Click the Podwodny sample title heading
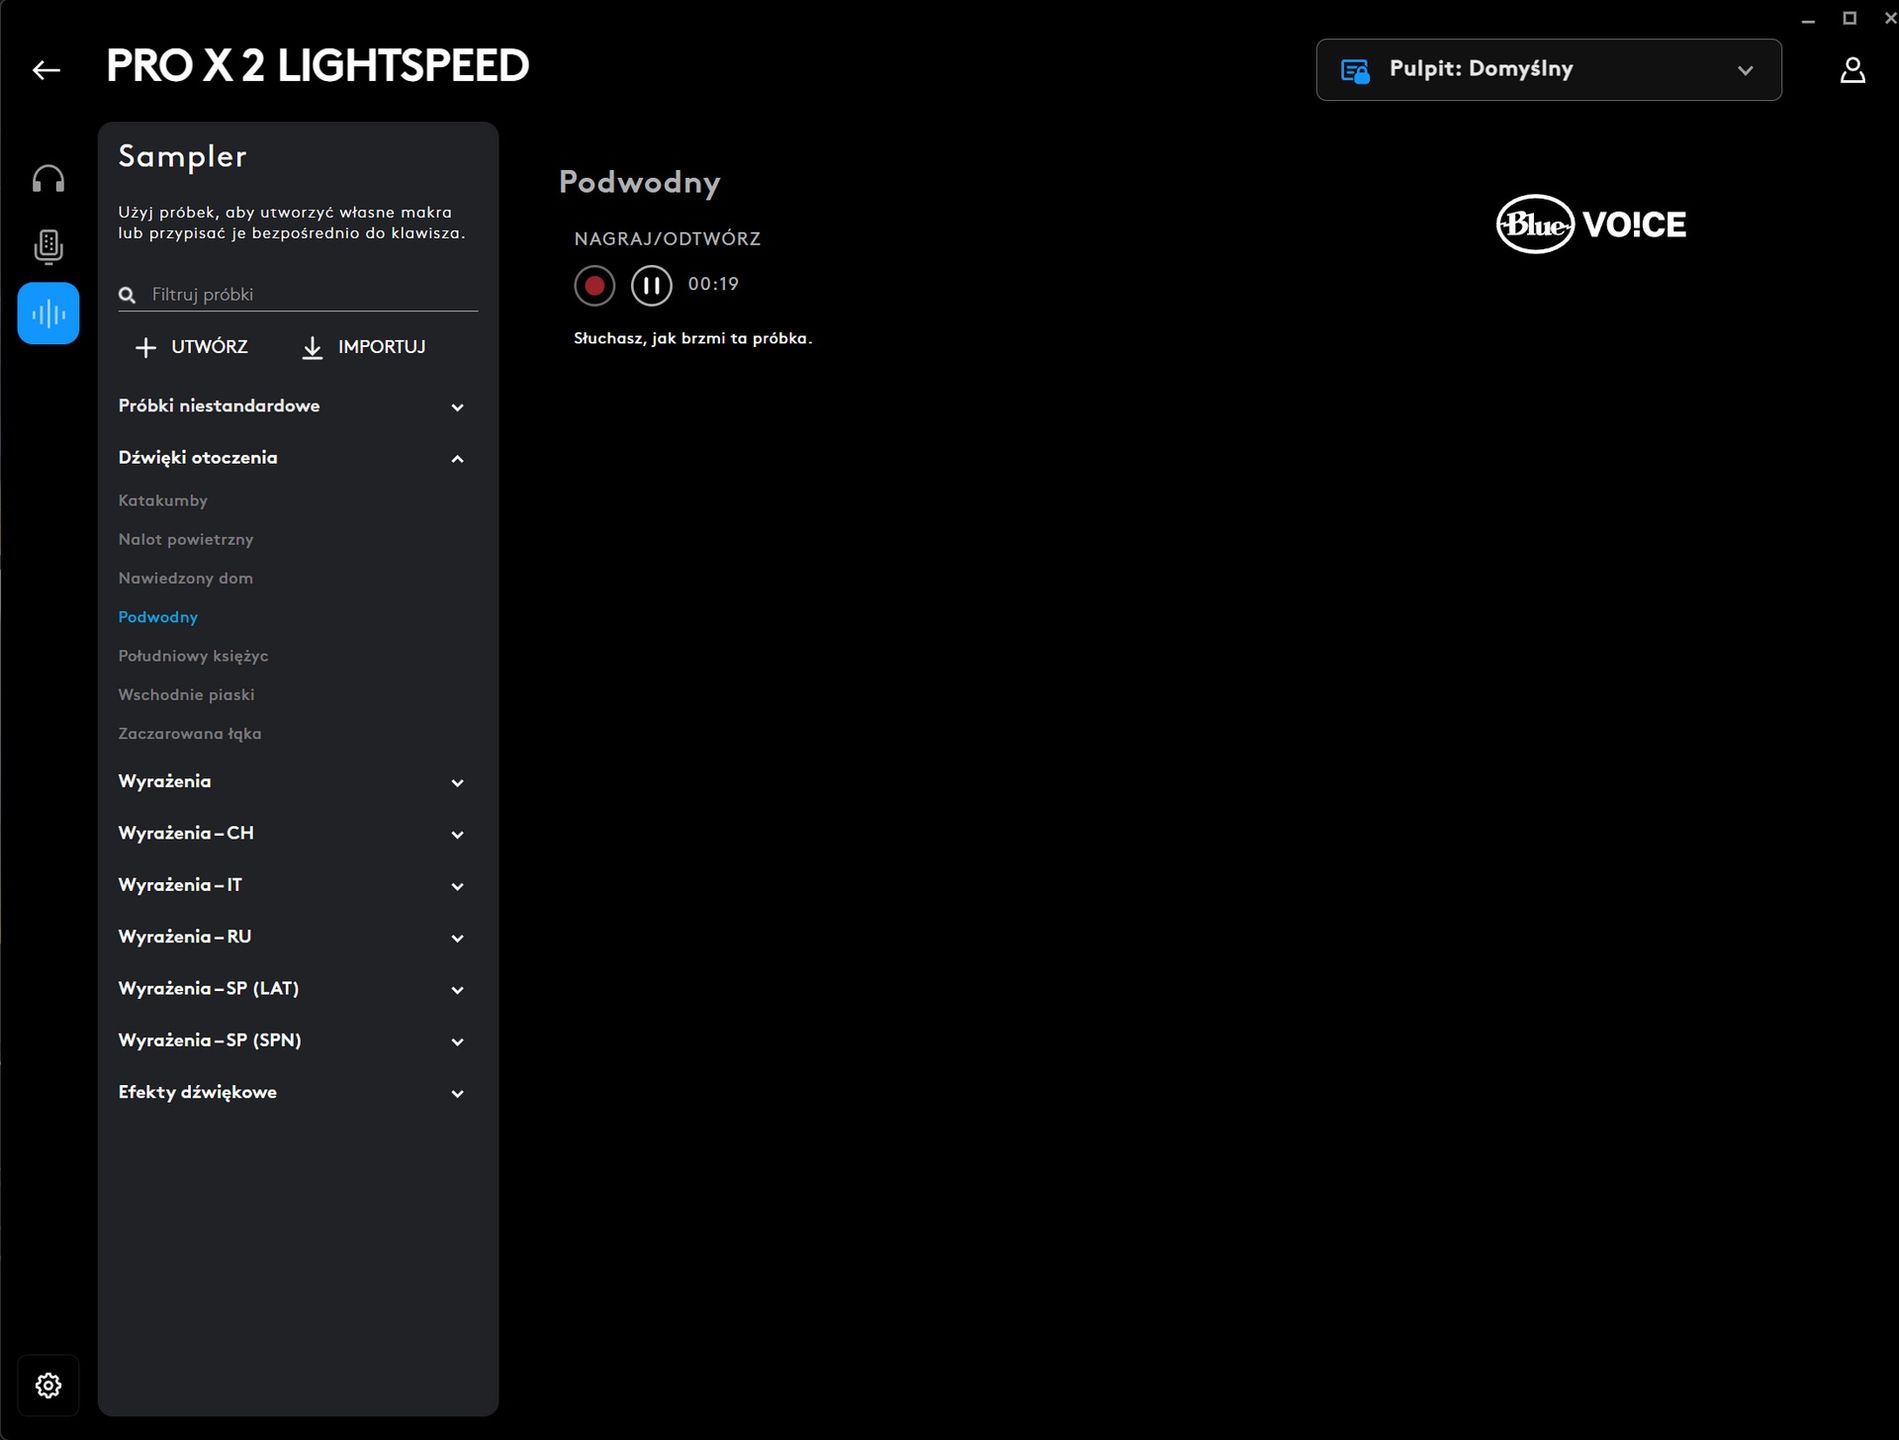1899x1440 pixels. (639, 183)
